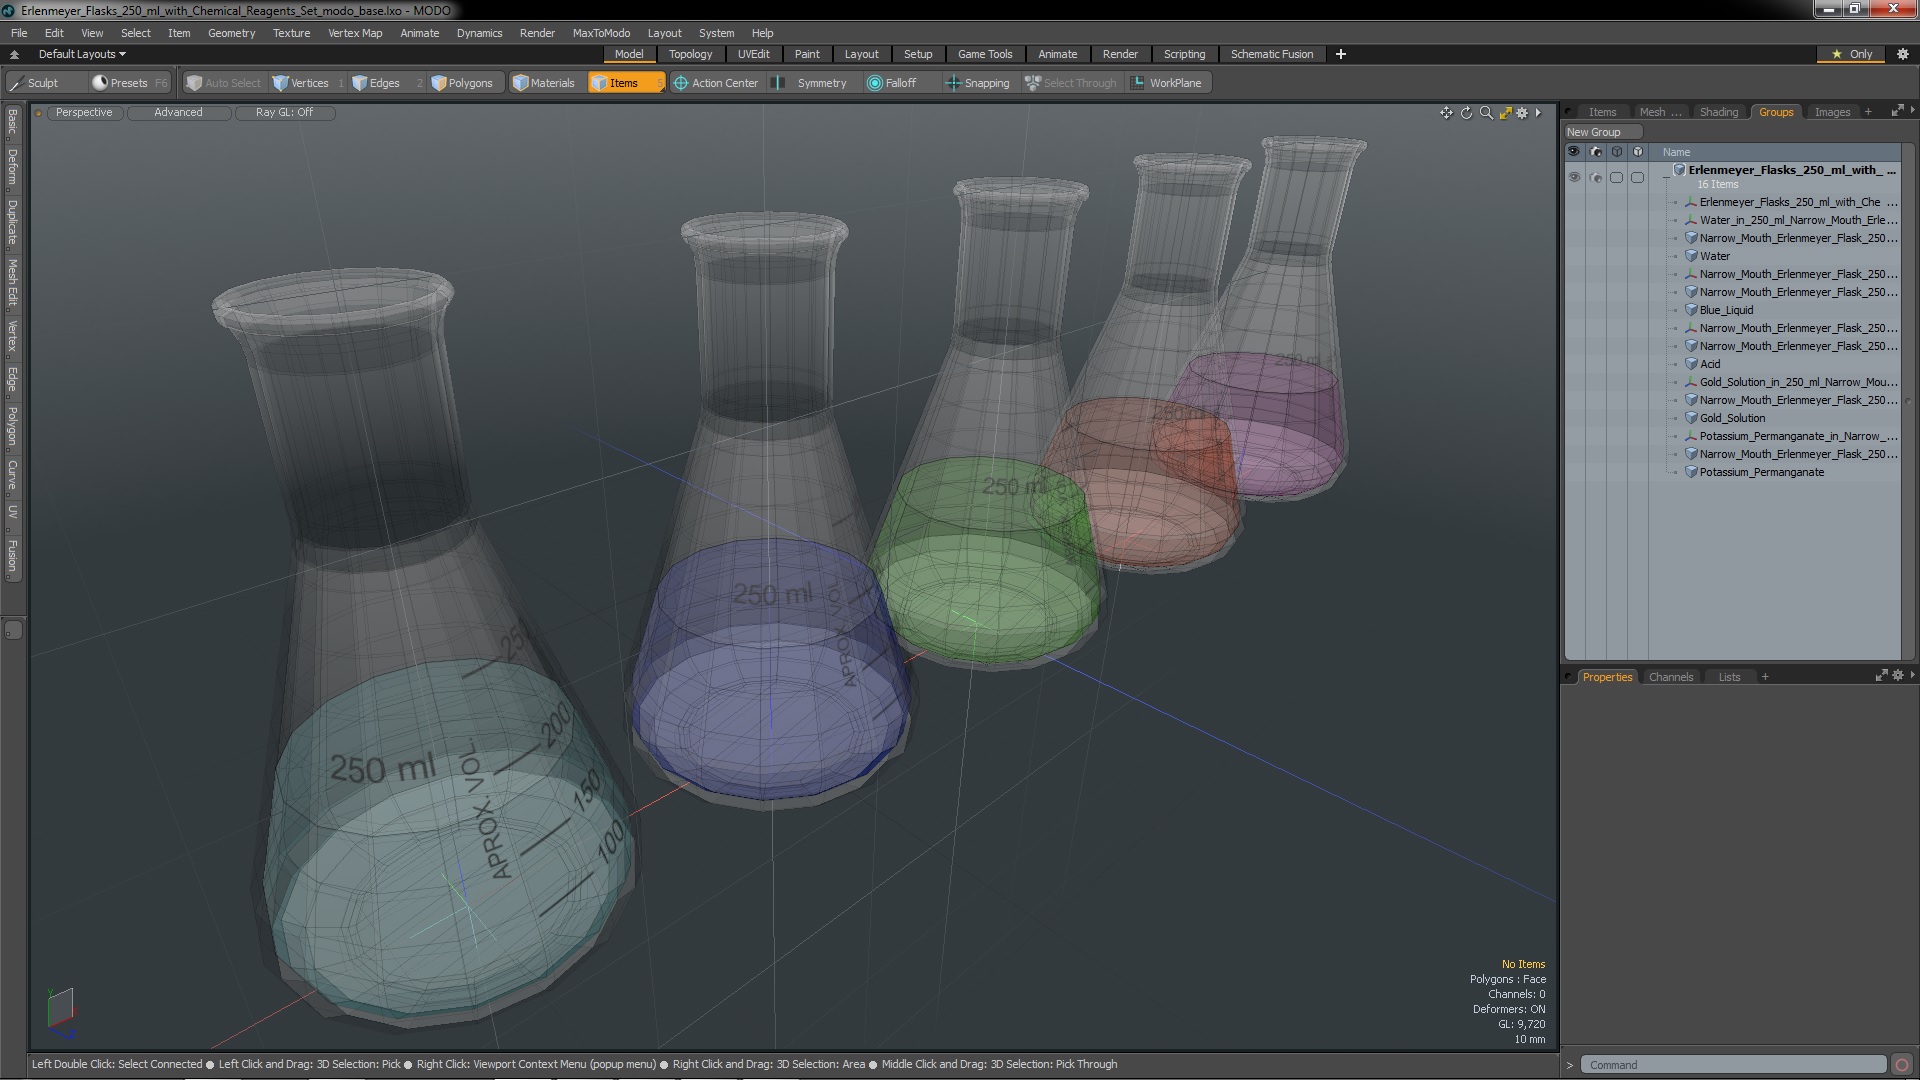Image resolution: width=1920 pixels, height=1080 pixels.
Task: Open the Ray GL: Off dropdown
Action: click(x=284, y=113)
